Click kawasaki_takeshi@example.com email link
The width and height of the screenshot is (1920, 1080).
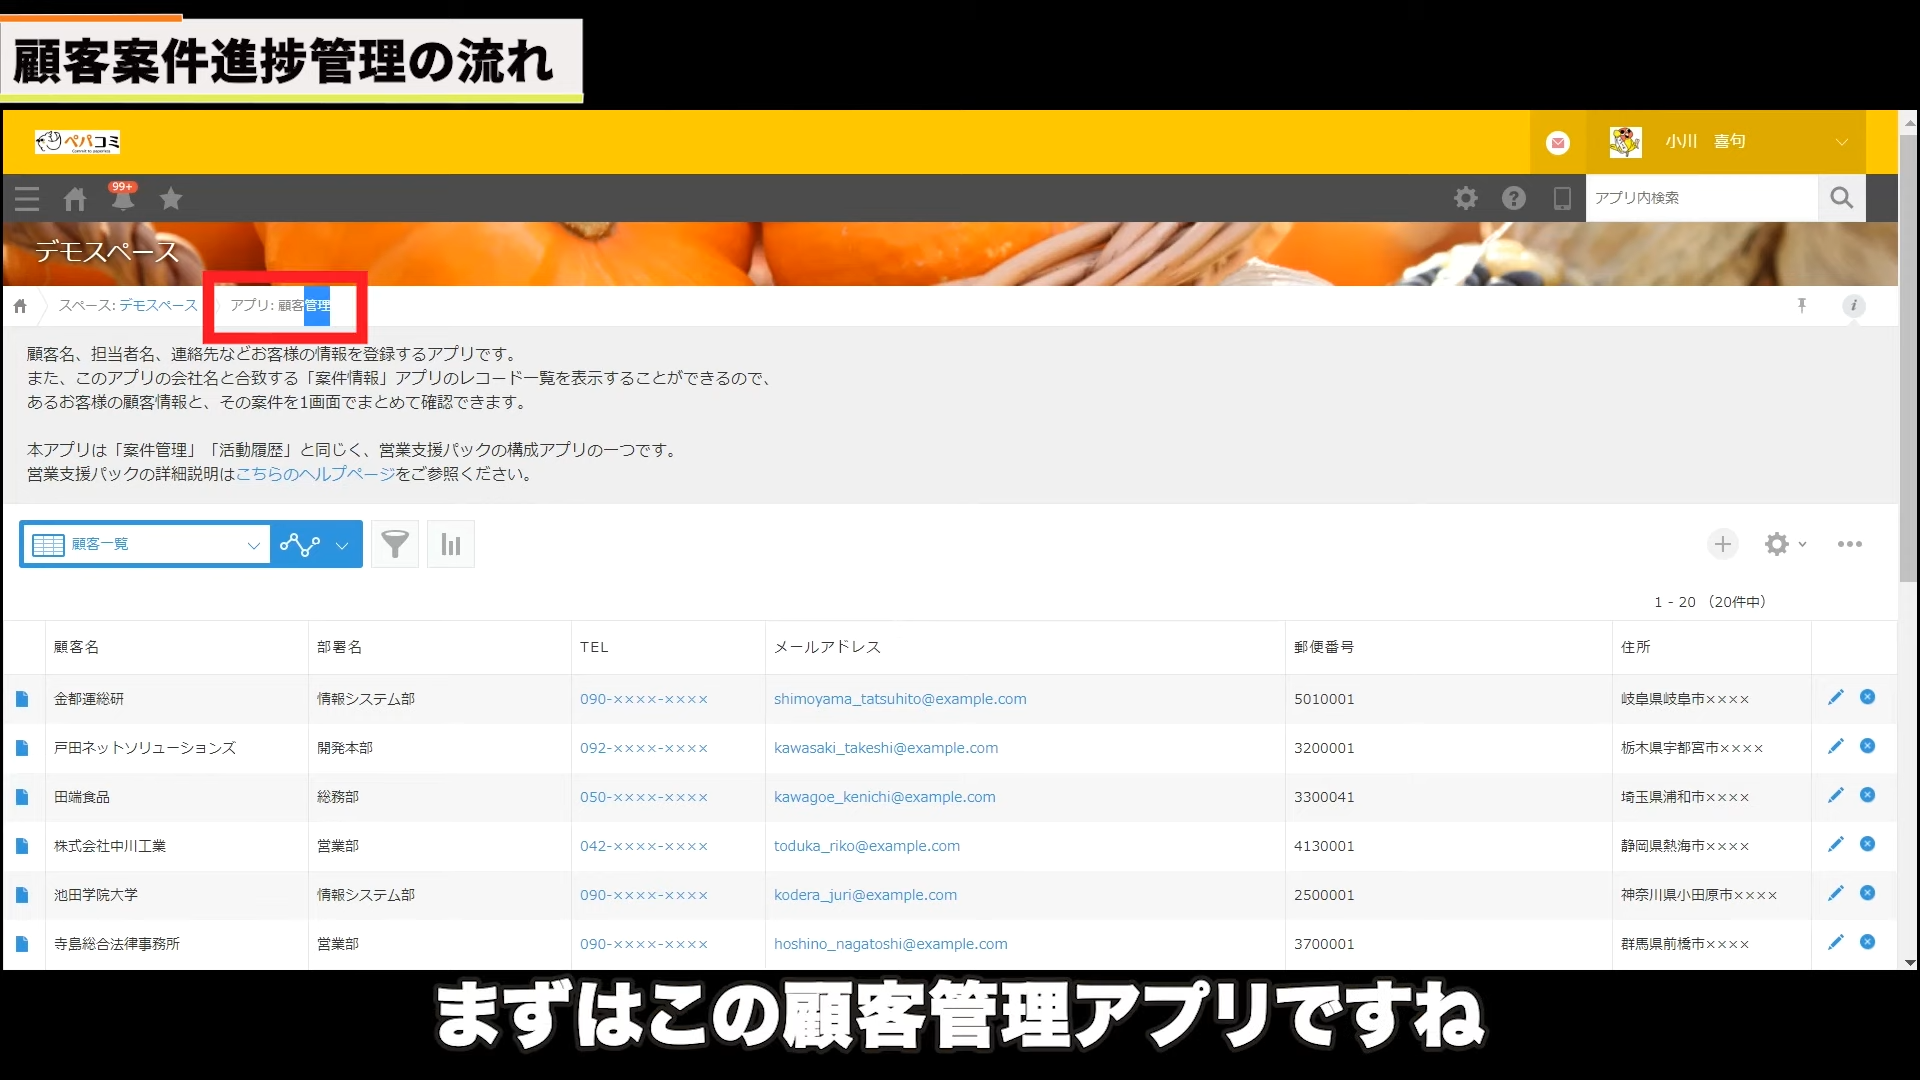885,748
